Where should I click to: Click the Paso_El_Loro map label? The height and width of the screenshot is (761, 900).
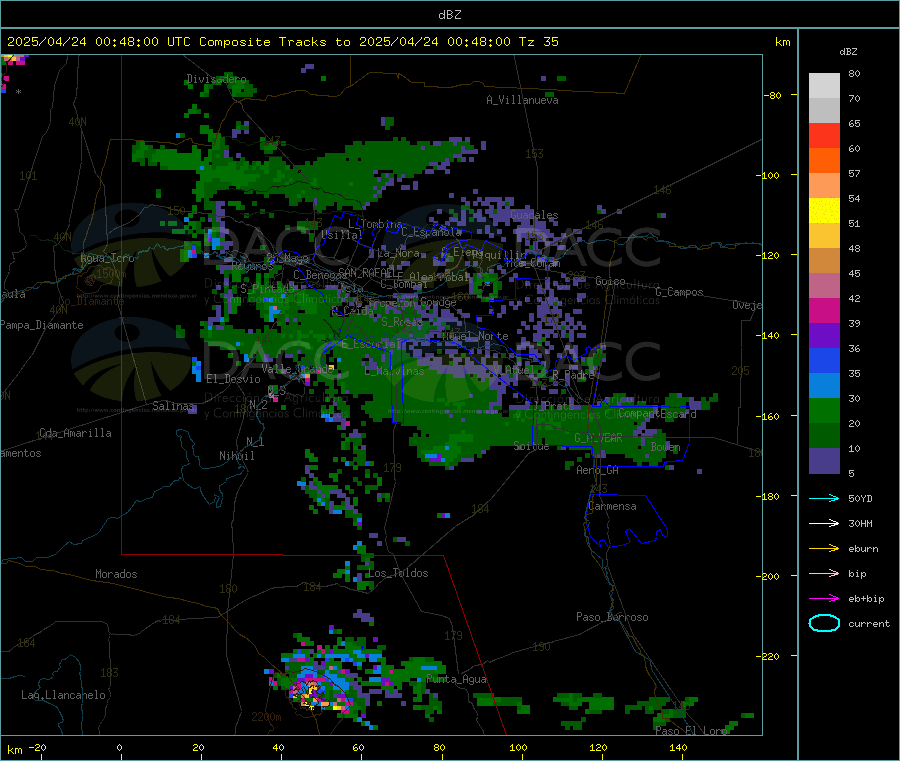tap(691, 731)
